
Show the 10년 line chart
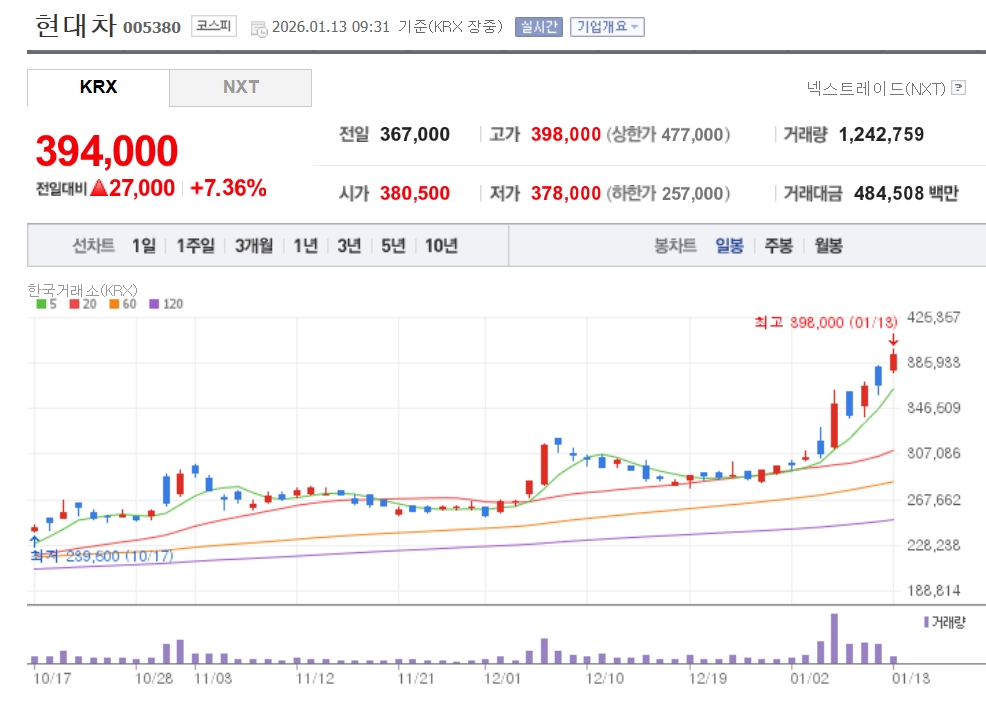click(x=441, y=245)
